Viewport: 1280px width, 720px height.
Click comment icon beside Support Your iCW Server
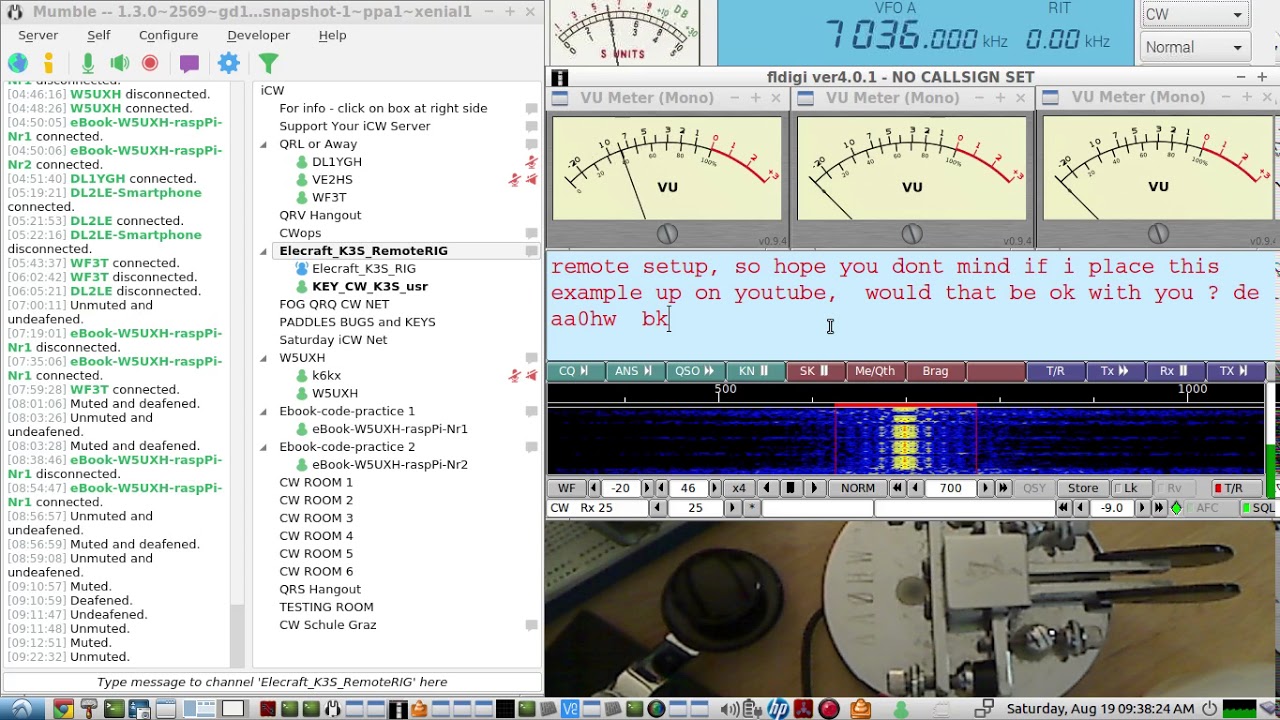(x=532, y=126)
